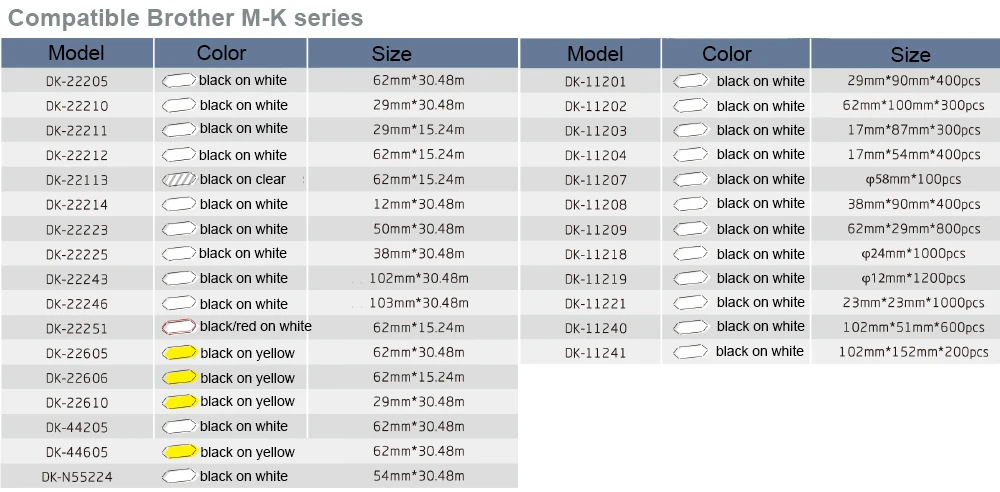The image size is (1000, 492).
Task: Click the 102mm*152mm*200pcs size cell
Action: [x=914, y=352]
